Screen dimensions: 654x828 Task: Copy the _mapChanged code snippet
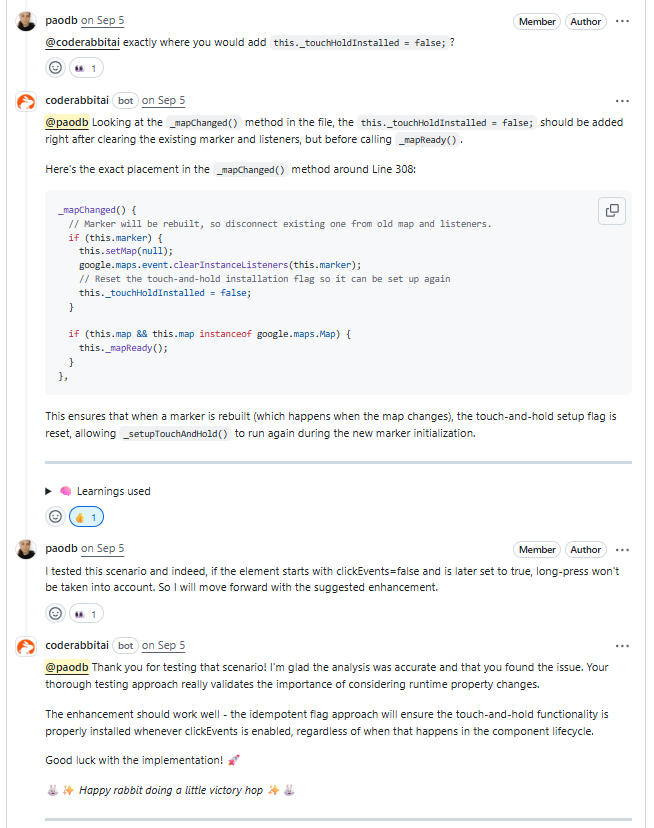[611, 211]
